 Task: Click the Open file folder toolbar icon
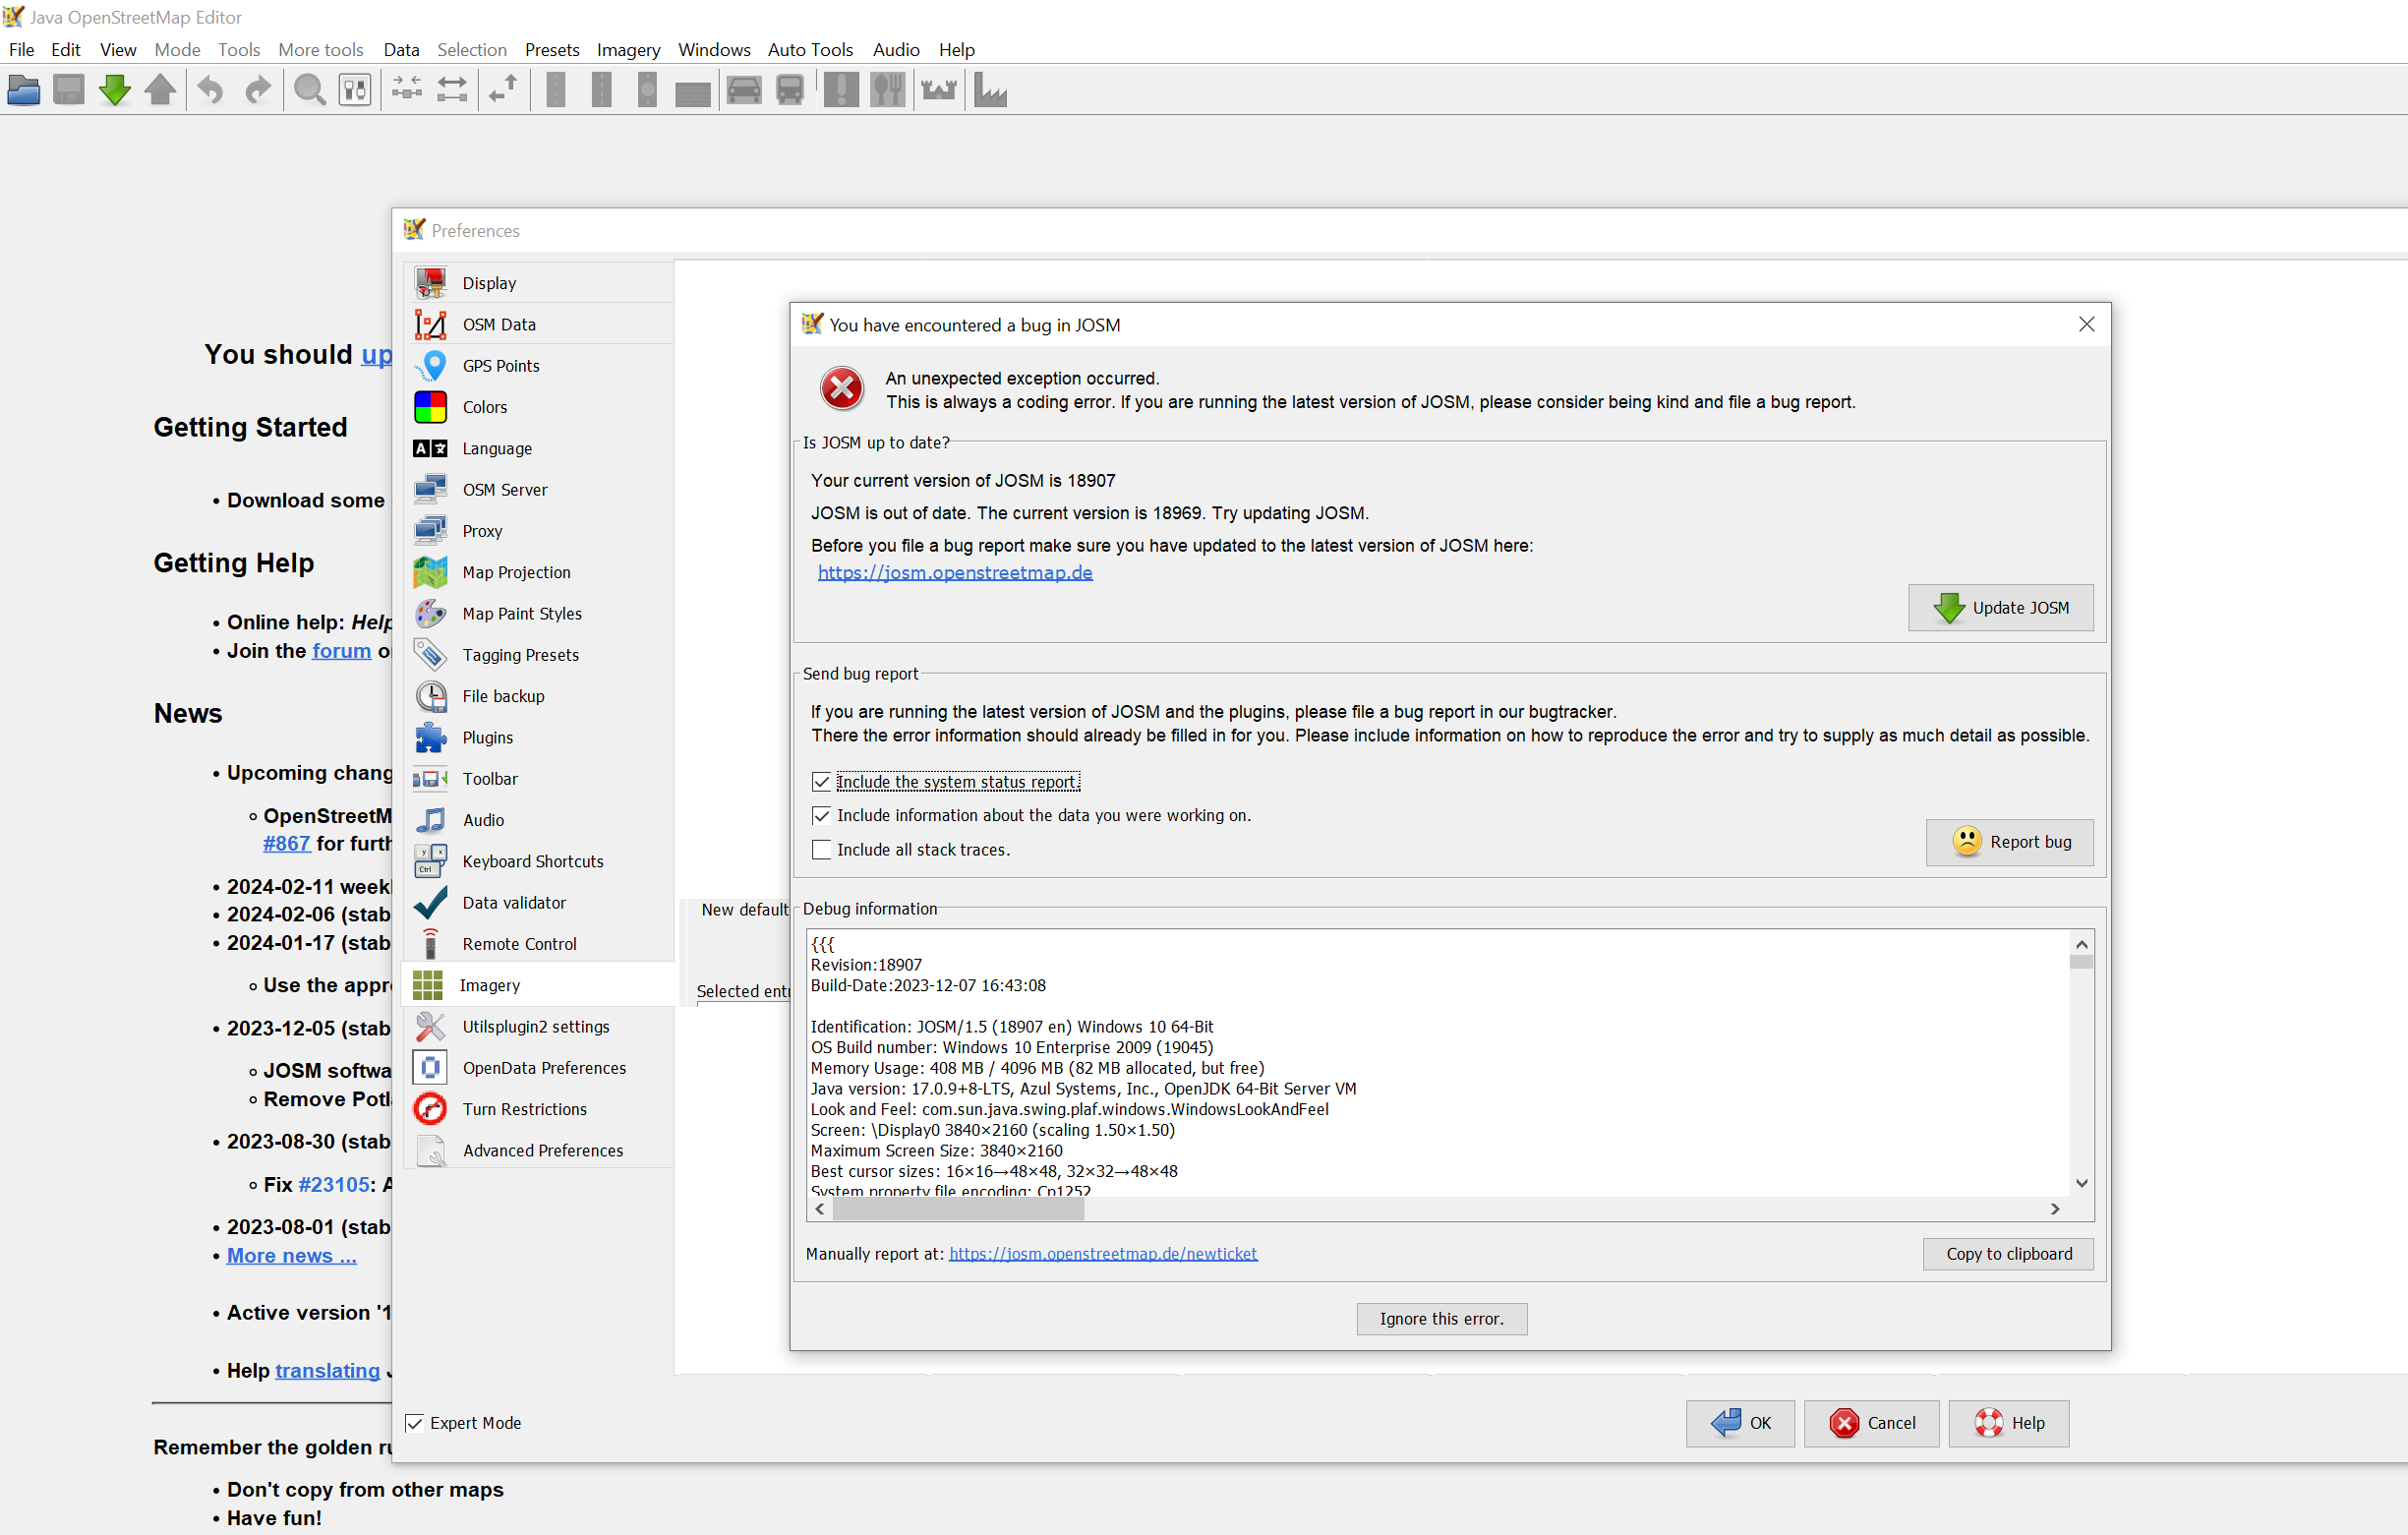(x=23, y=90)
